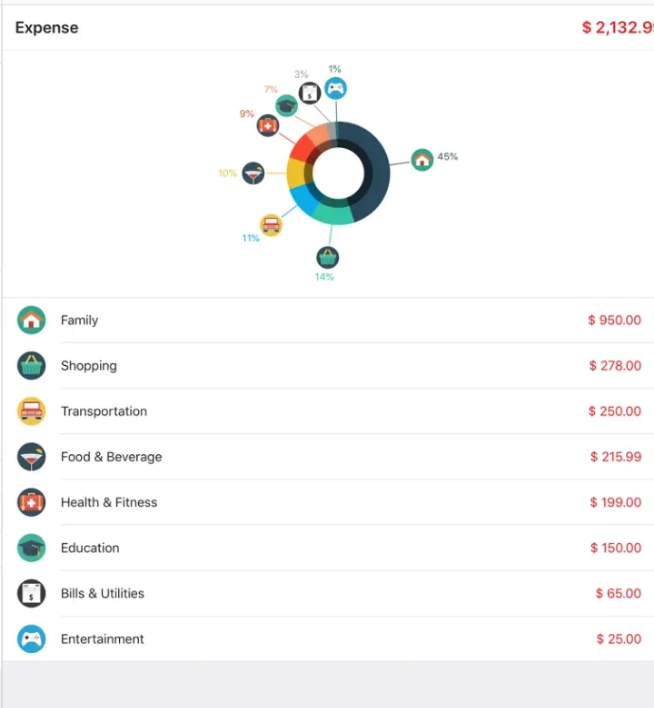The height and width of the screenshot is (708, 654).
Task: Select the cocktail icon beside 10% on chart
Action: [253, 173]
